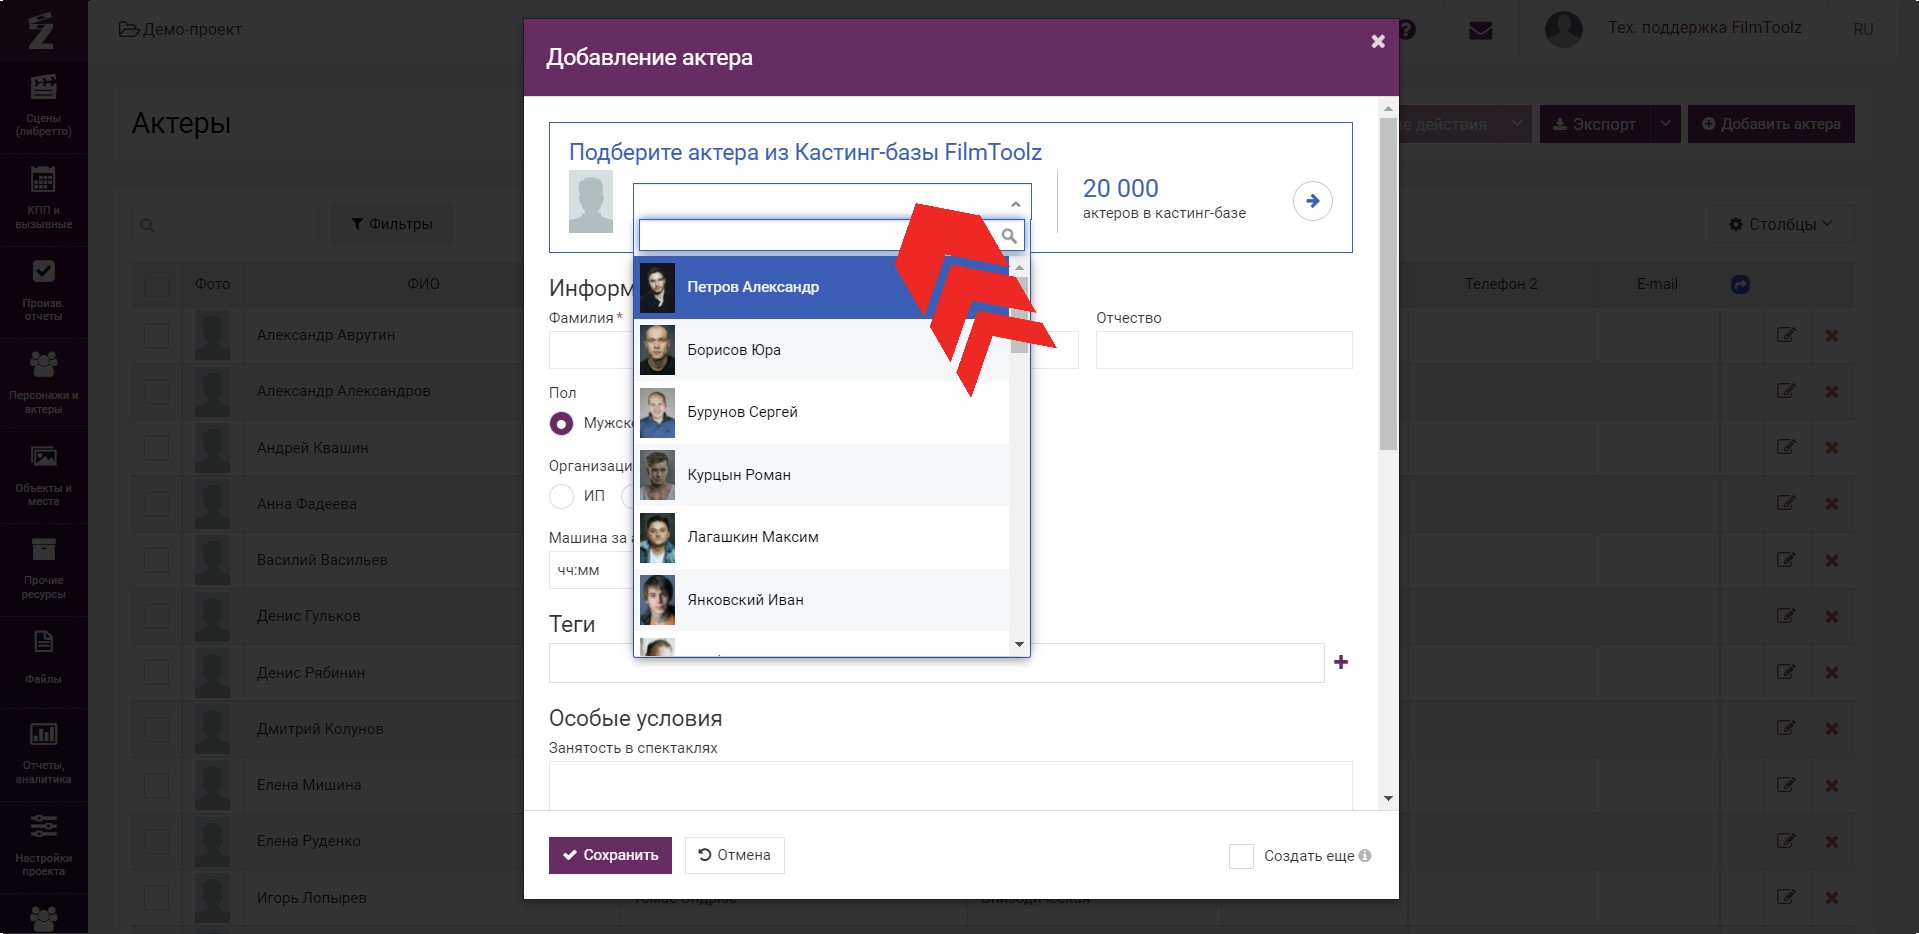
Task: Click info icon next to Создать еще
Action: [x=1365, y=855]
